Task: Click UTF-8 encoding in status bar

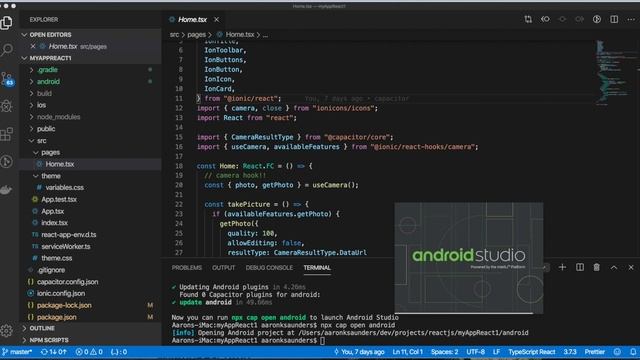Action: click(x=476, y=352)
